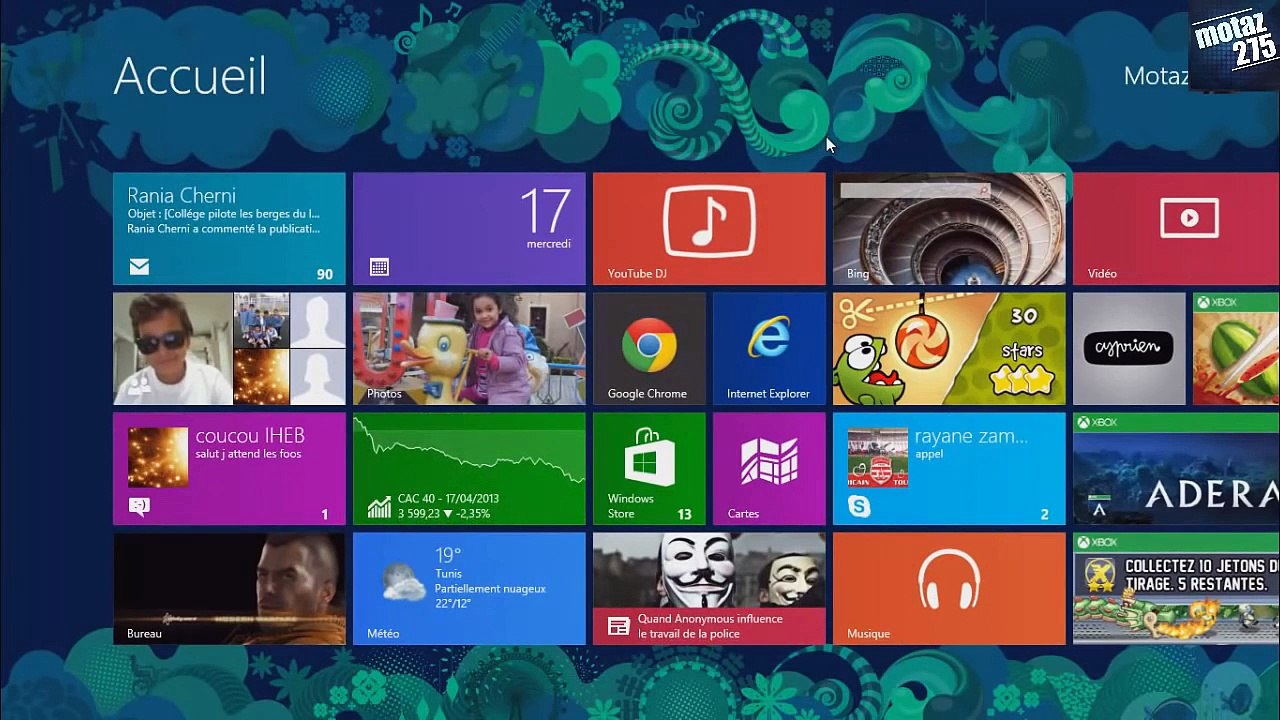
Task: Open the Mail tile from Rania Cherni
Action: [229, 229]
